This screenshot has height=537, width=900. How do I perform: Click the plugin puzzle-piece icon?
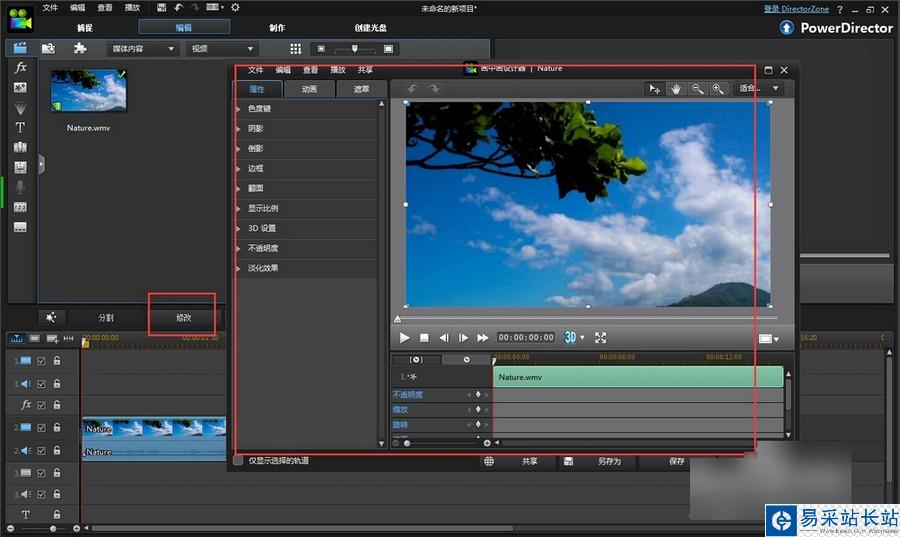tap(80, 48)
